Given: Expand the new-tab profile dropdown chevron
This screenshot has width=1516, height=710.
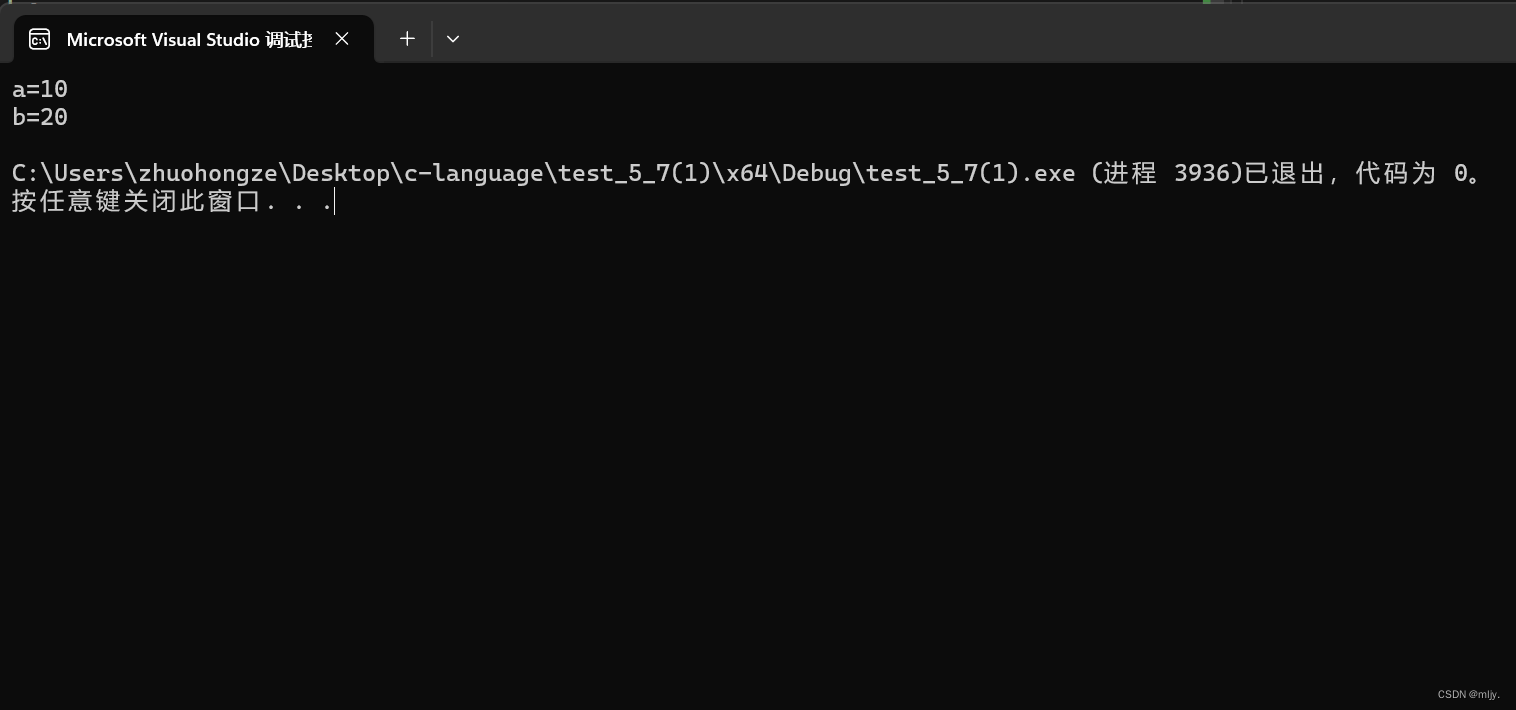Looking at the screenshot, I should point(453,39).
